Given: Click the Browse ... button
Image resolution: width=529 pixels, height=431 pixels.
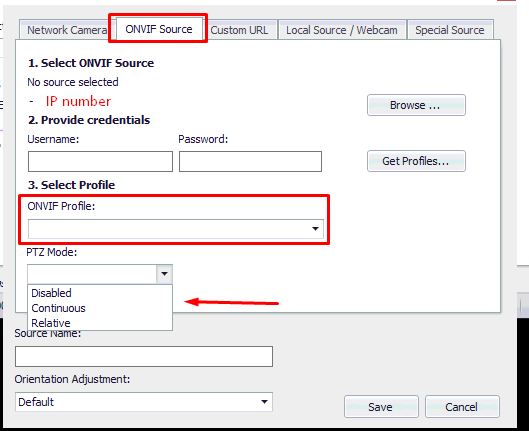Looking at the screenshot, I should click(x=416, y=105).
